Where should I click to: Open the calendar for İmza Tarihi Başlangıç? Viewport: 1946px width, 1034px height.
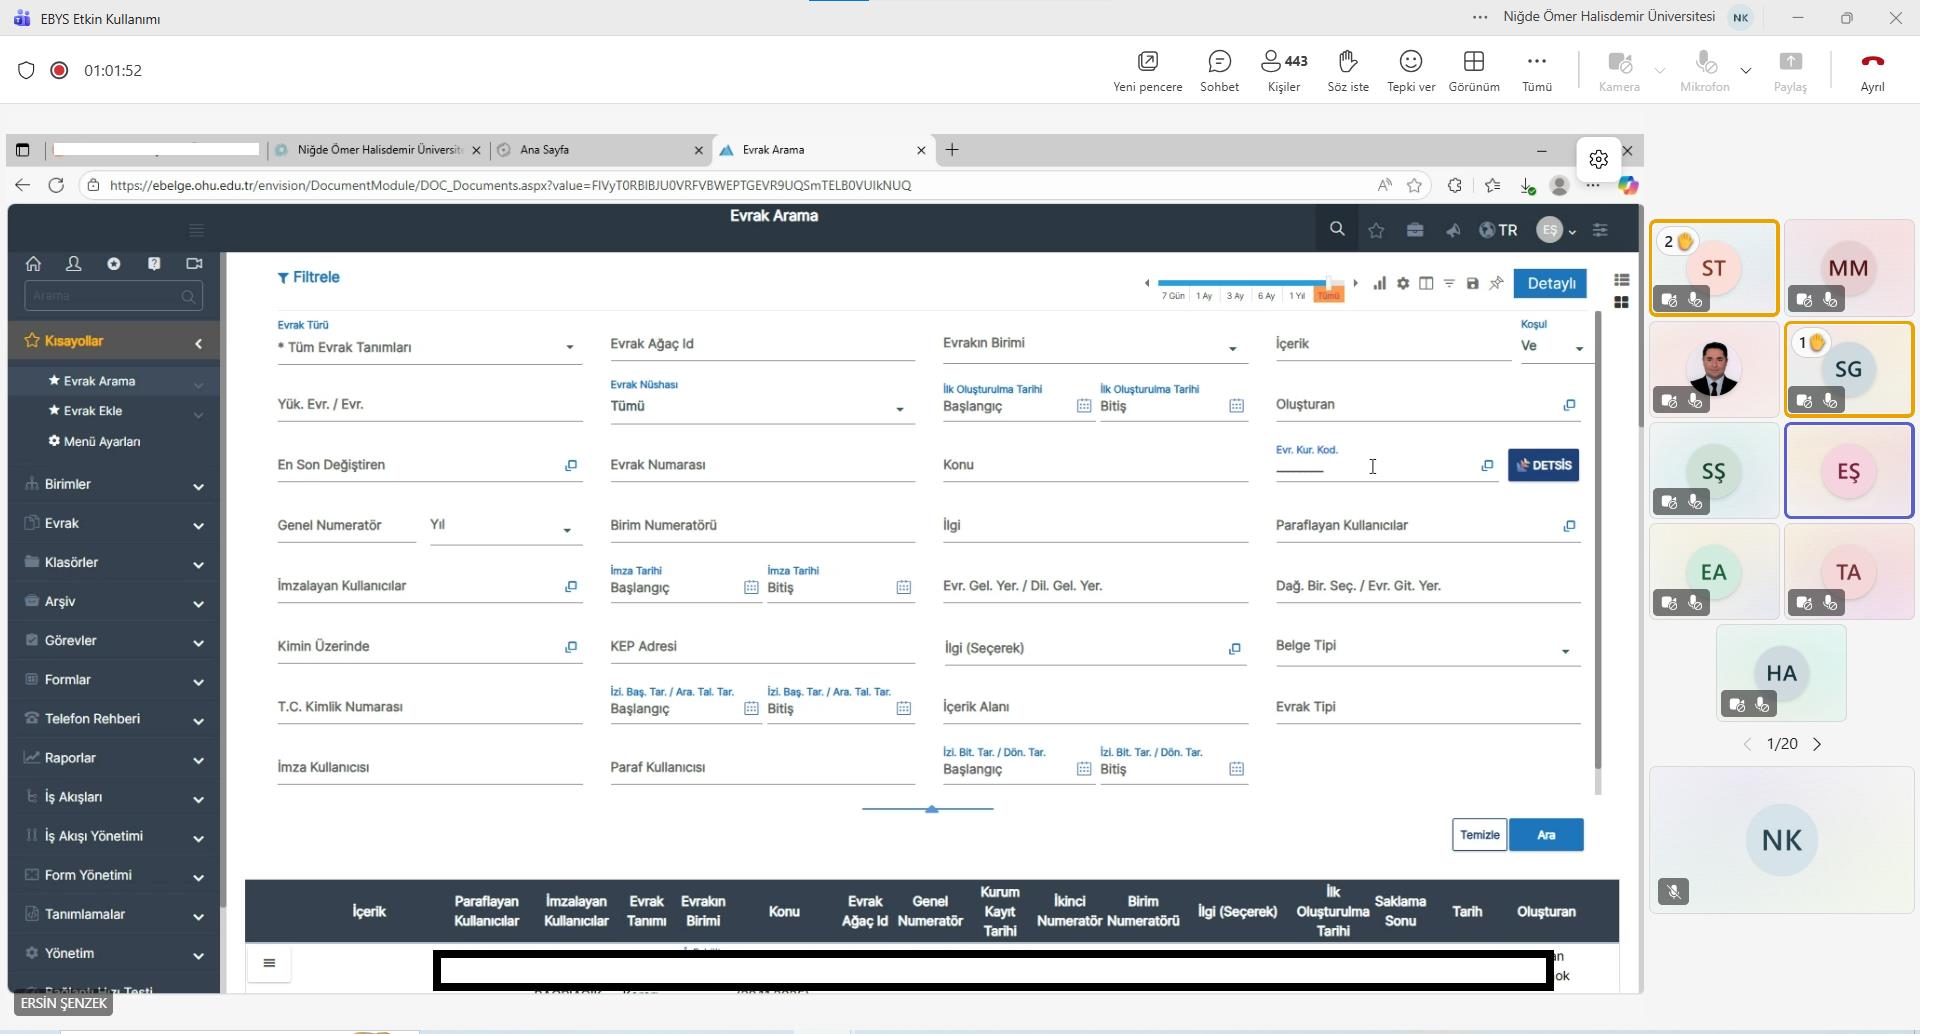[751, 588]
